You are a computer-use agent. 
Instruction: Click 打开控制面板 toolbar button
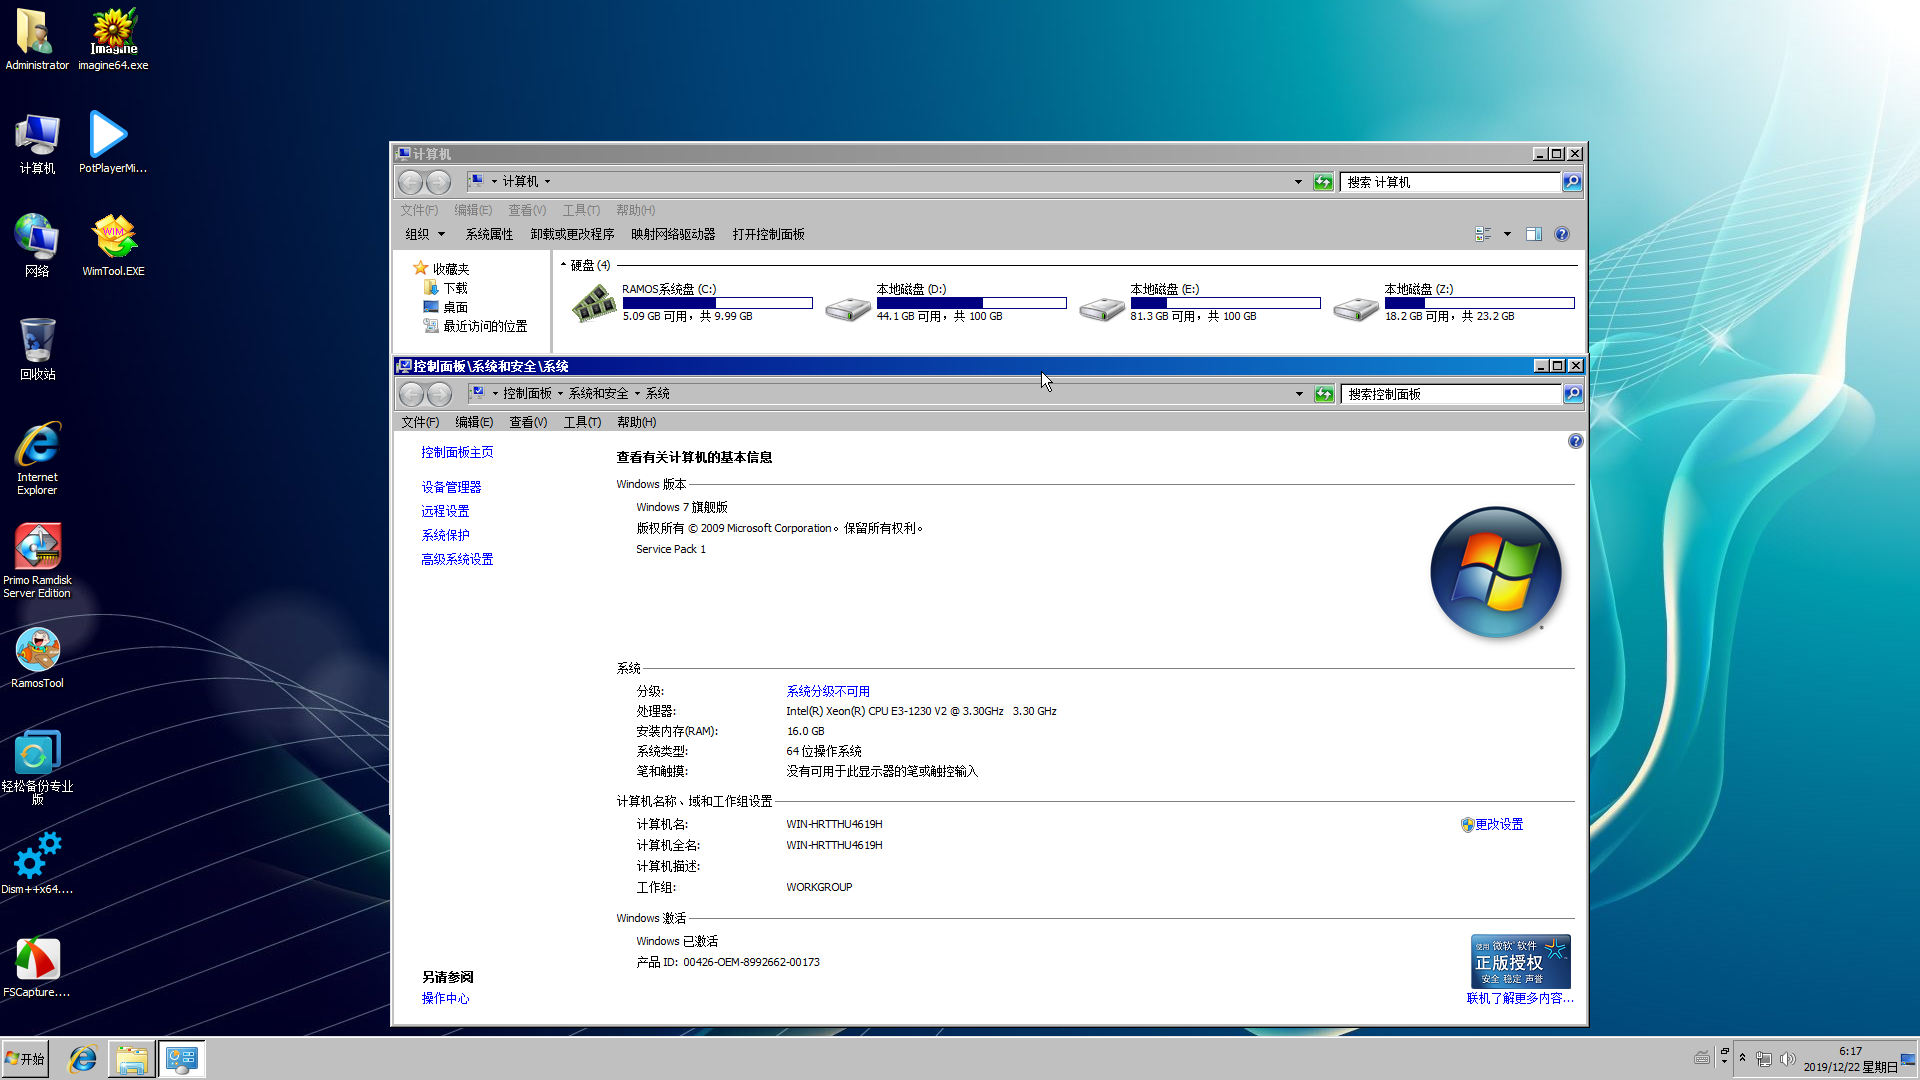pyautogui.click(x=768, y=234)
